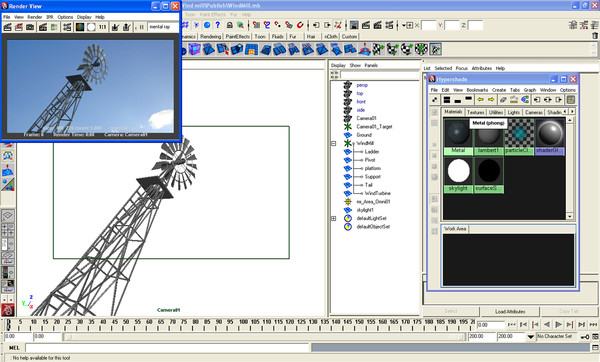The height and width of the screenshot is (362, 600).
Task: Collapse the WindMill group in Outliner
Action: point(333,143)
